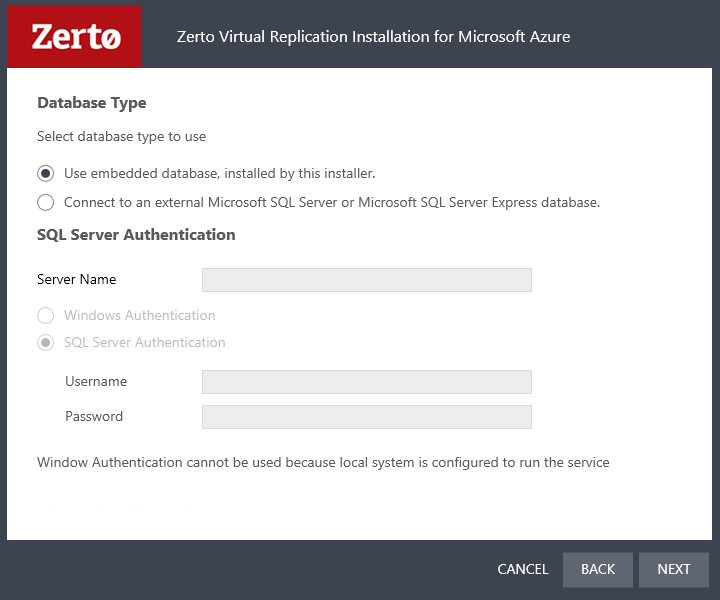
Task: Proceed to the next step with NEXT
Action: tap(674, 570)
